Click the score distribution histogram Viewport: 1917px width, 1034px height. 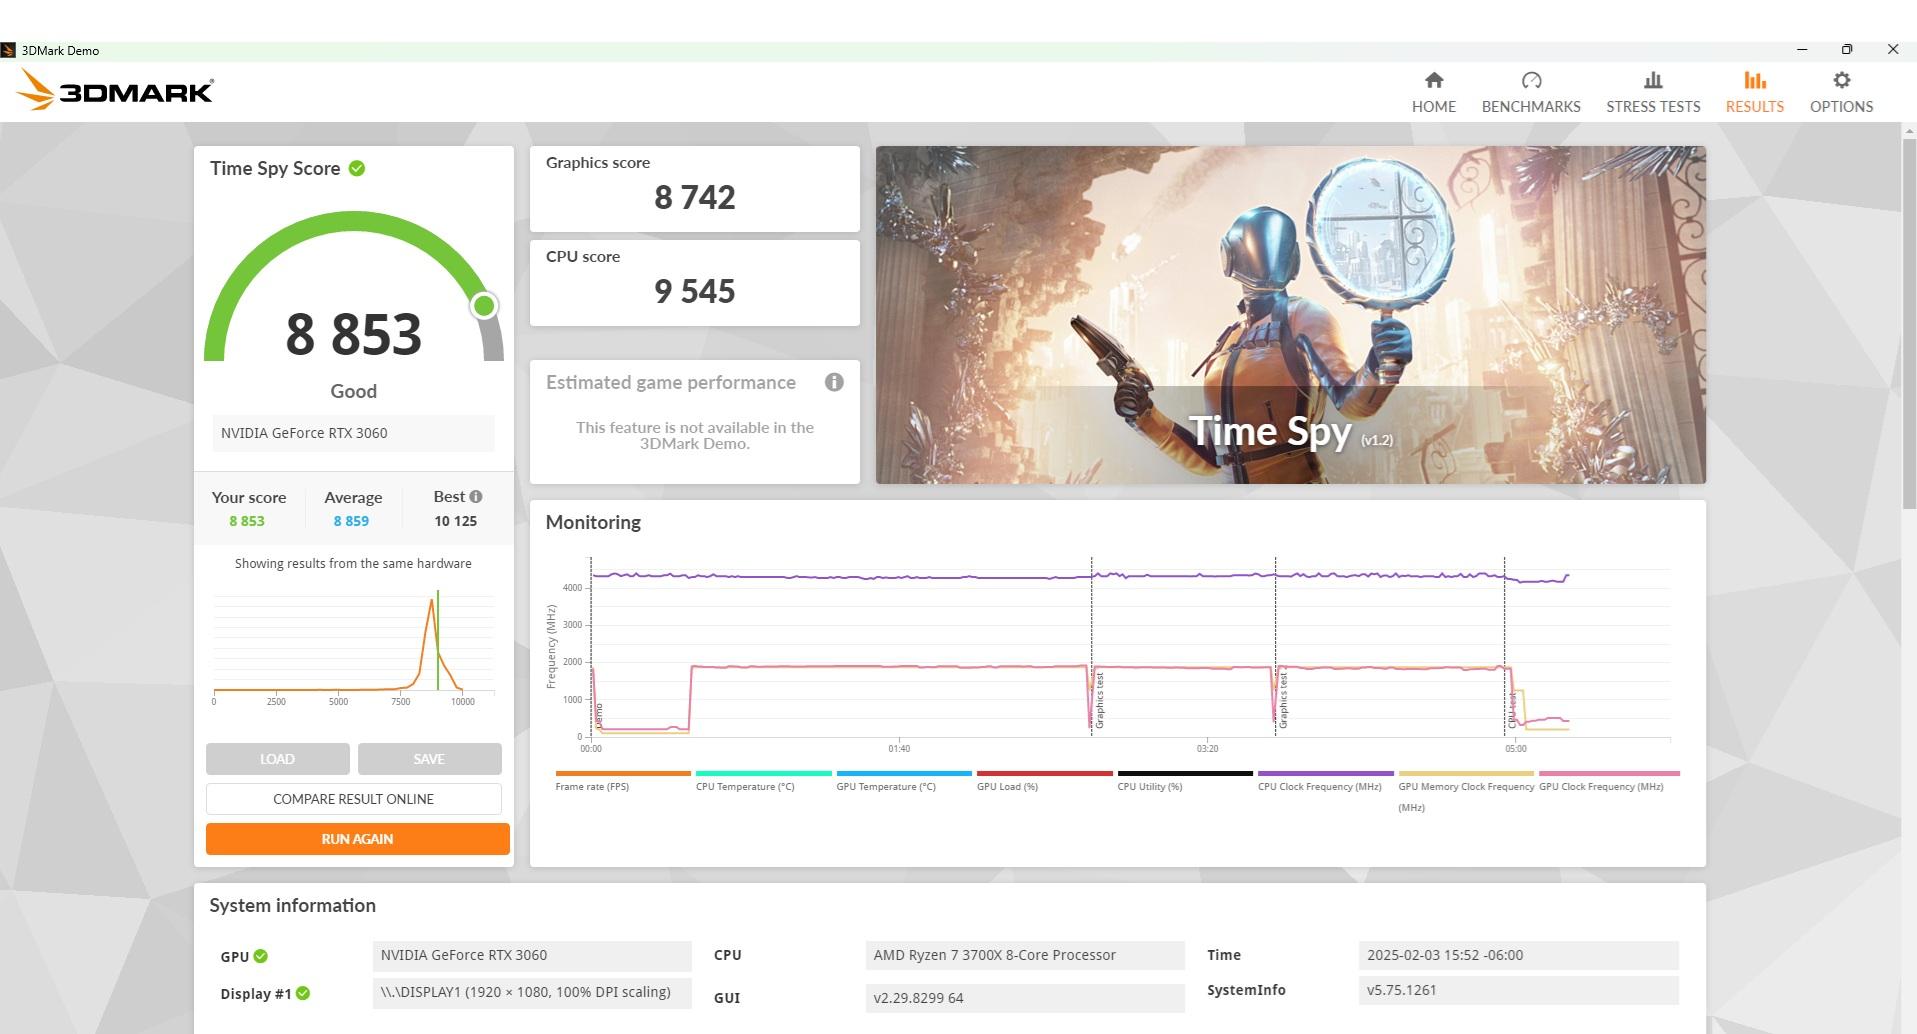click(353, 645)
